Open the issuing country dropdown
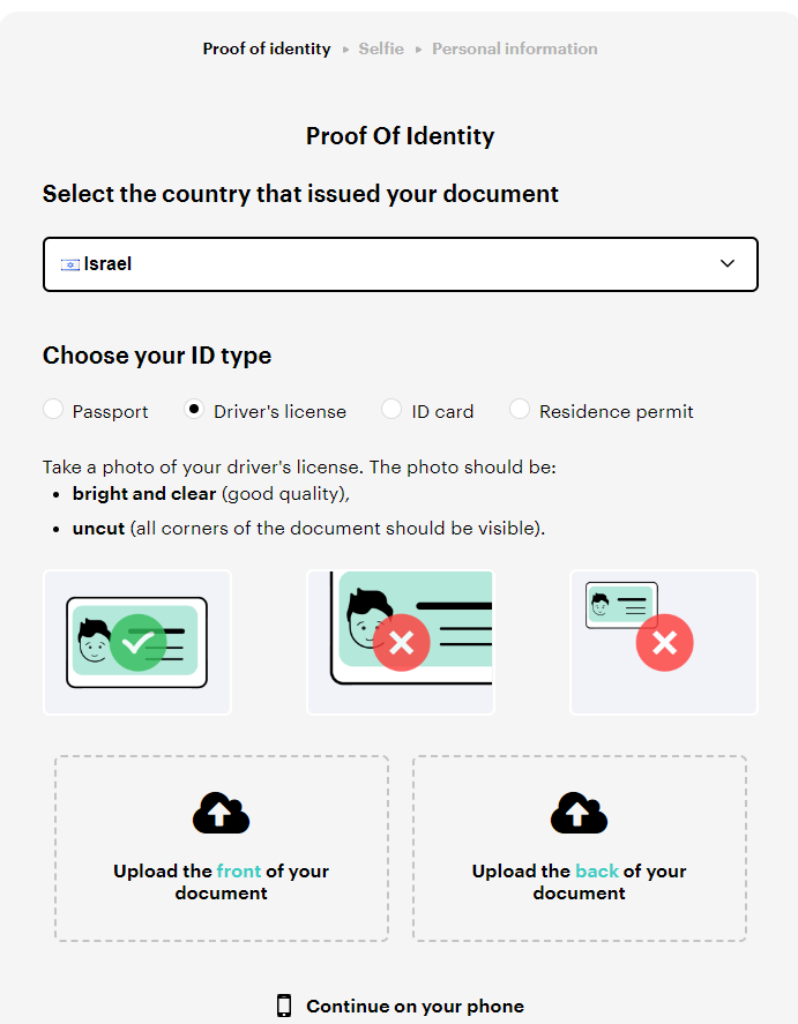The image size is (798, 1024). (400, 263)
